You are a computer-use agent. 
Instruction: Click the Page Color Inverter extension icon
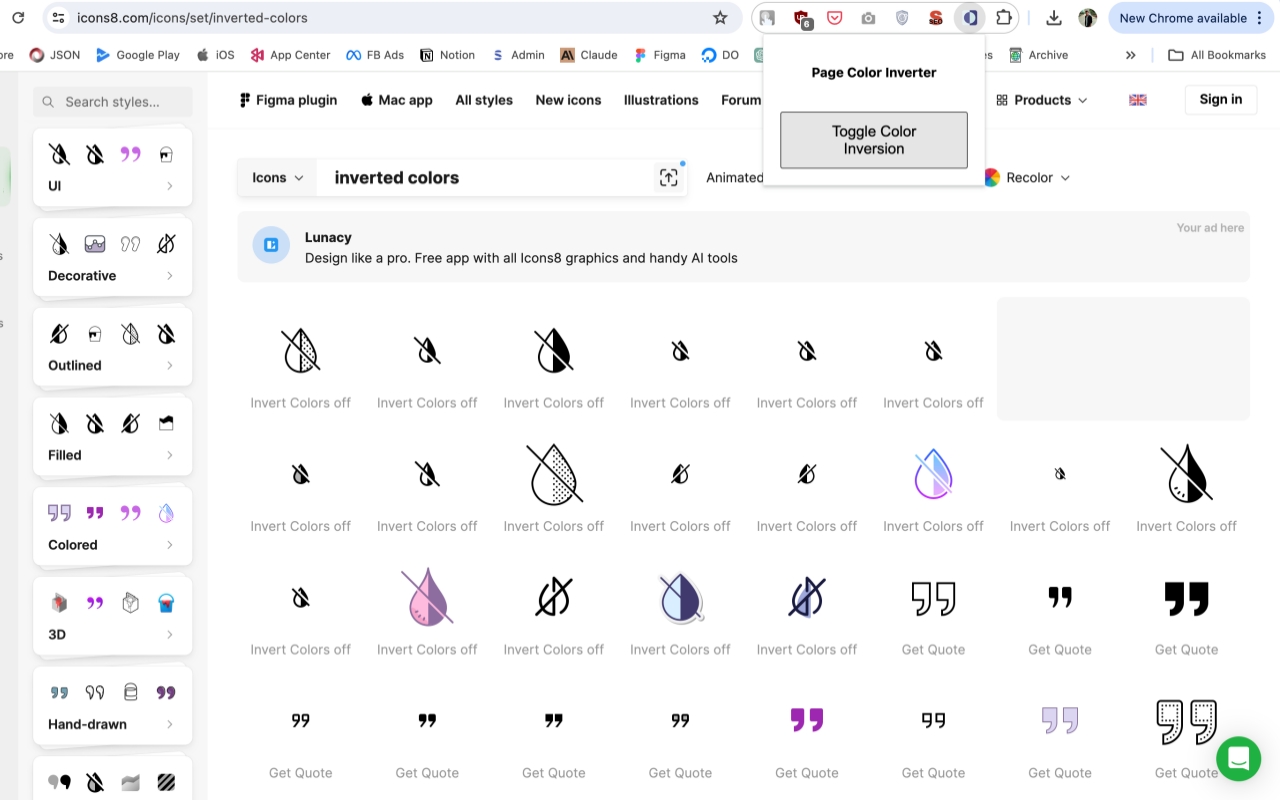970,18
